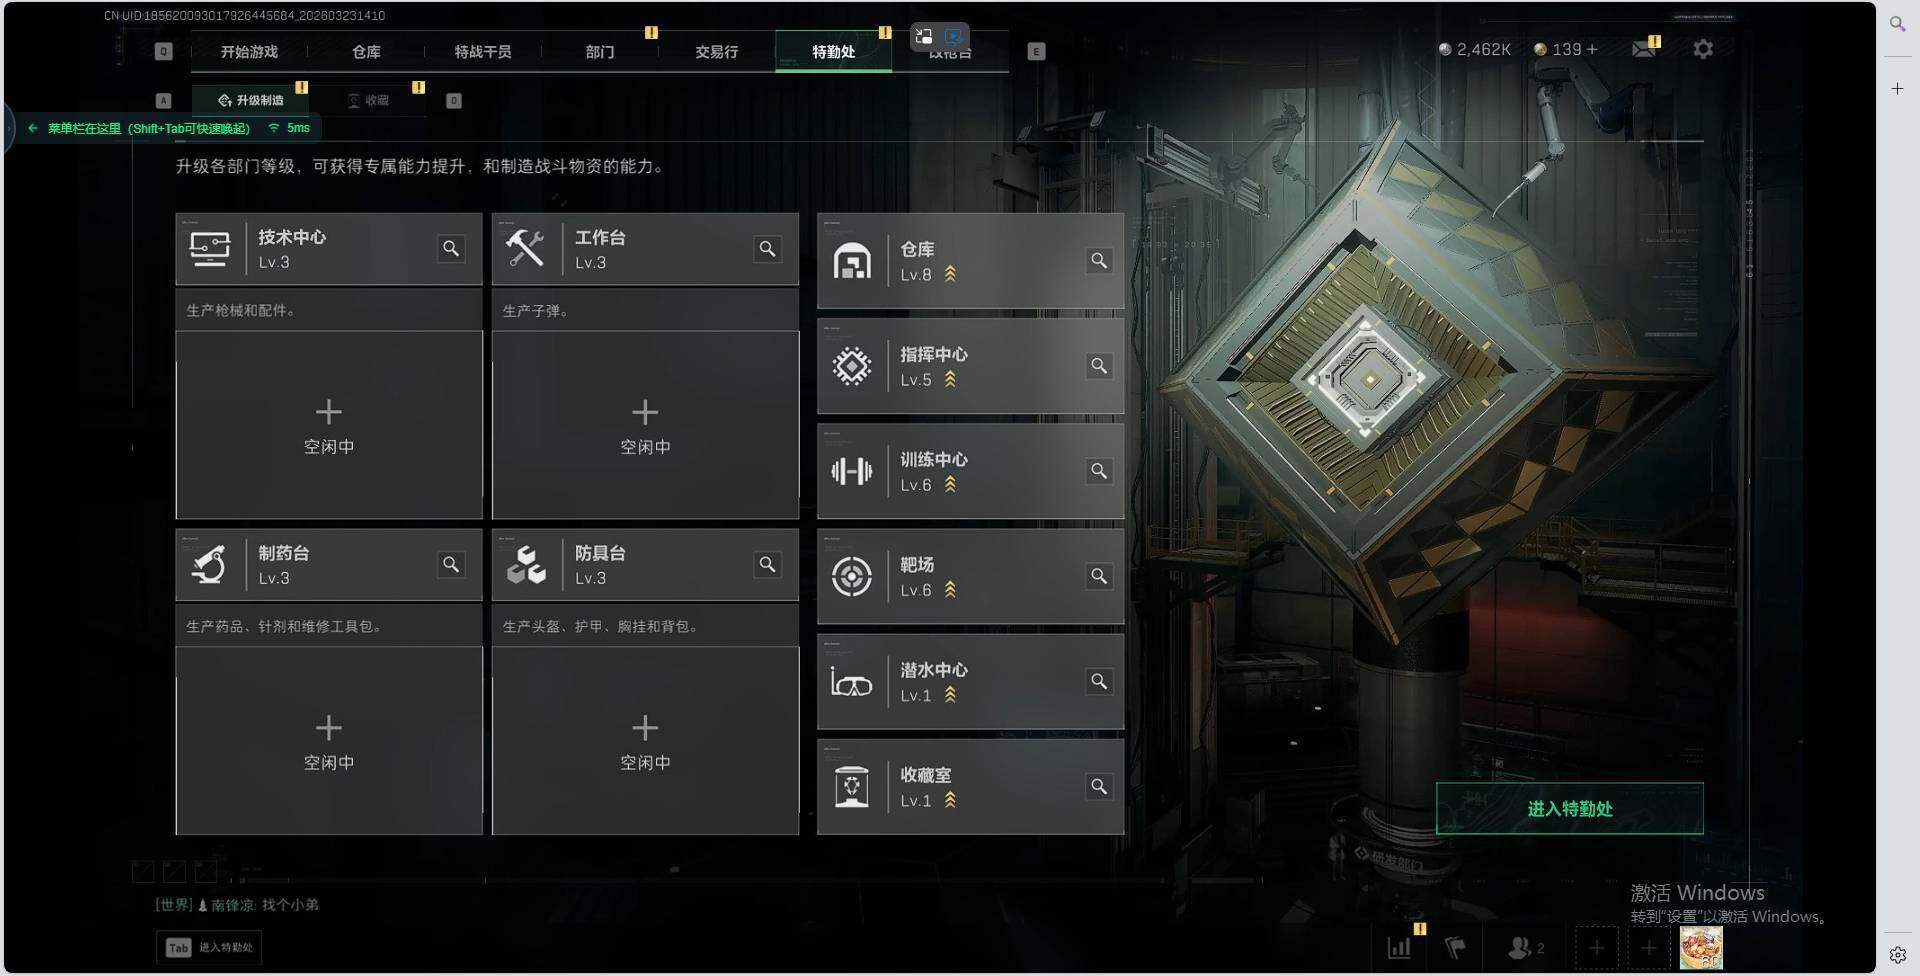Click the player avatar thumbnail bottom right
This screenshot has width=1920, height=976.
pyautogui.click(x=1701, y=947)
